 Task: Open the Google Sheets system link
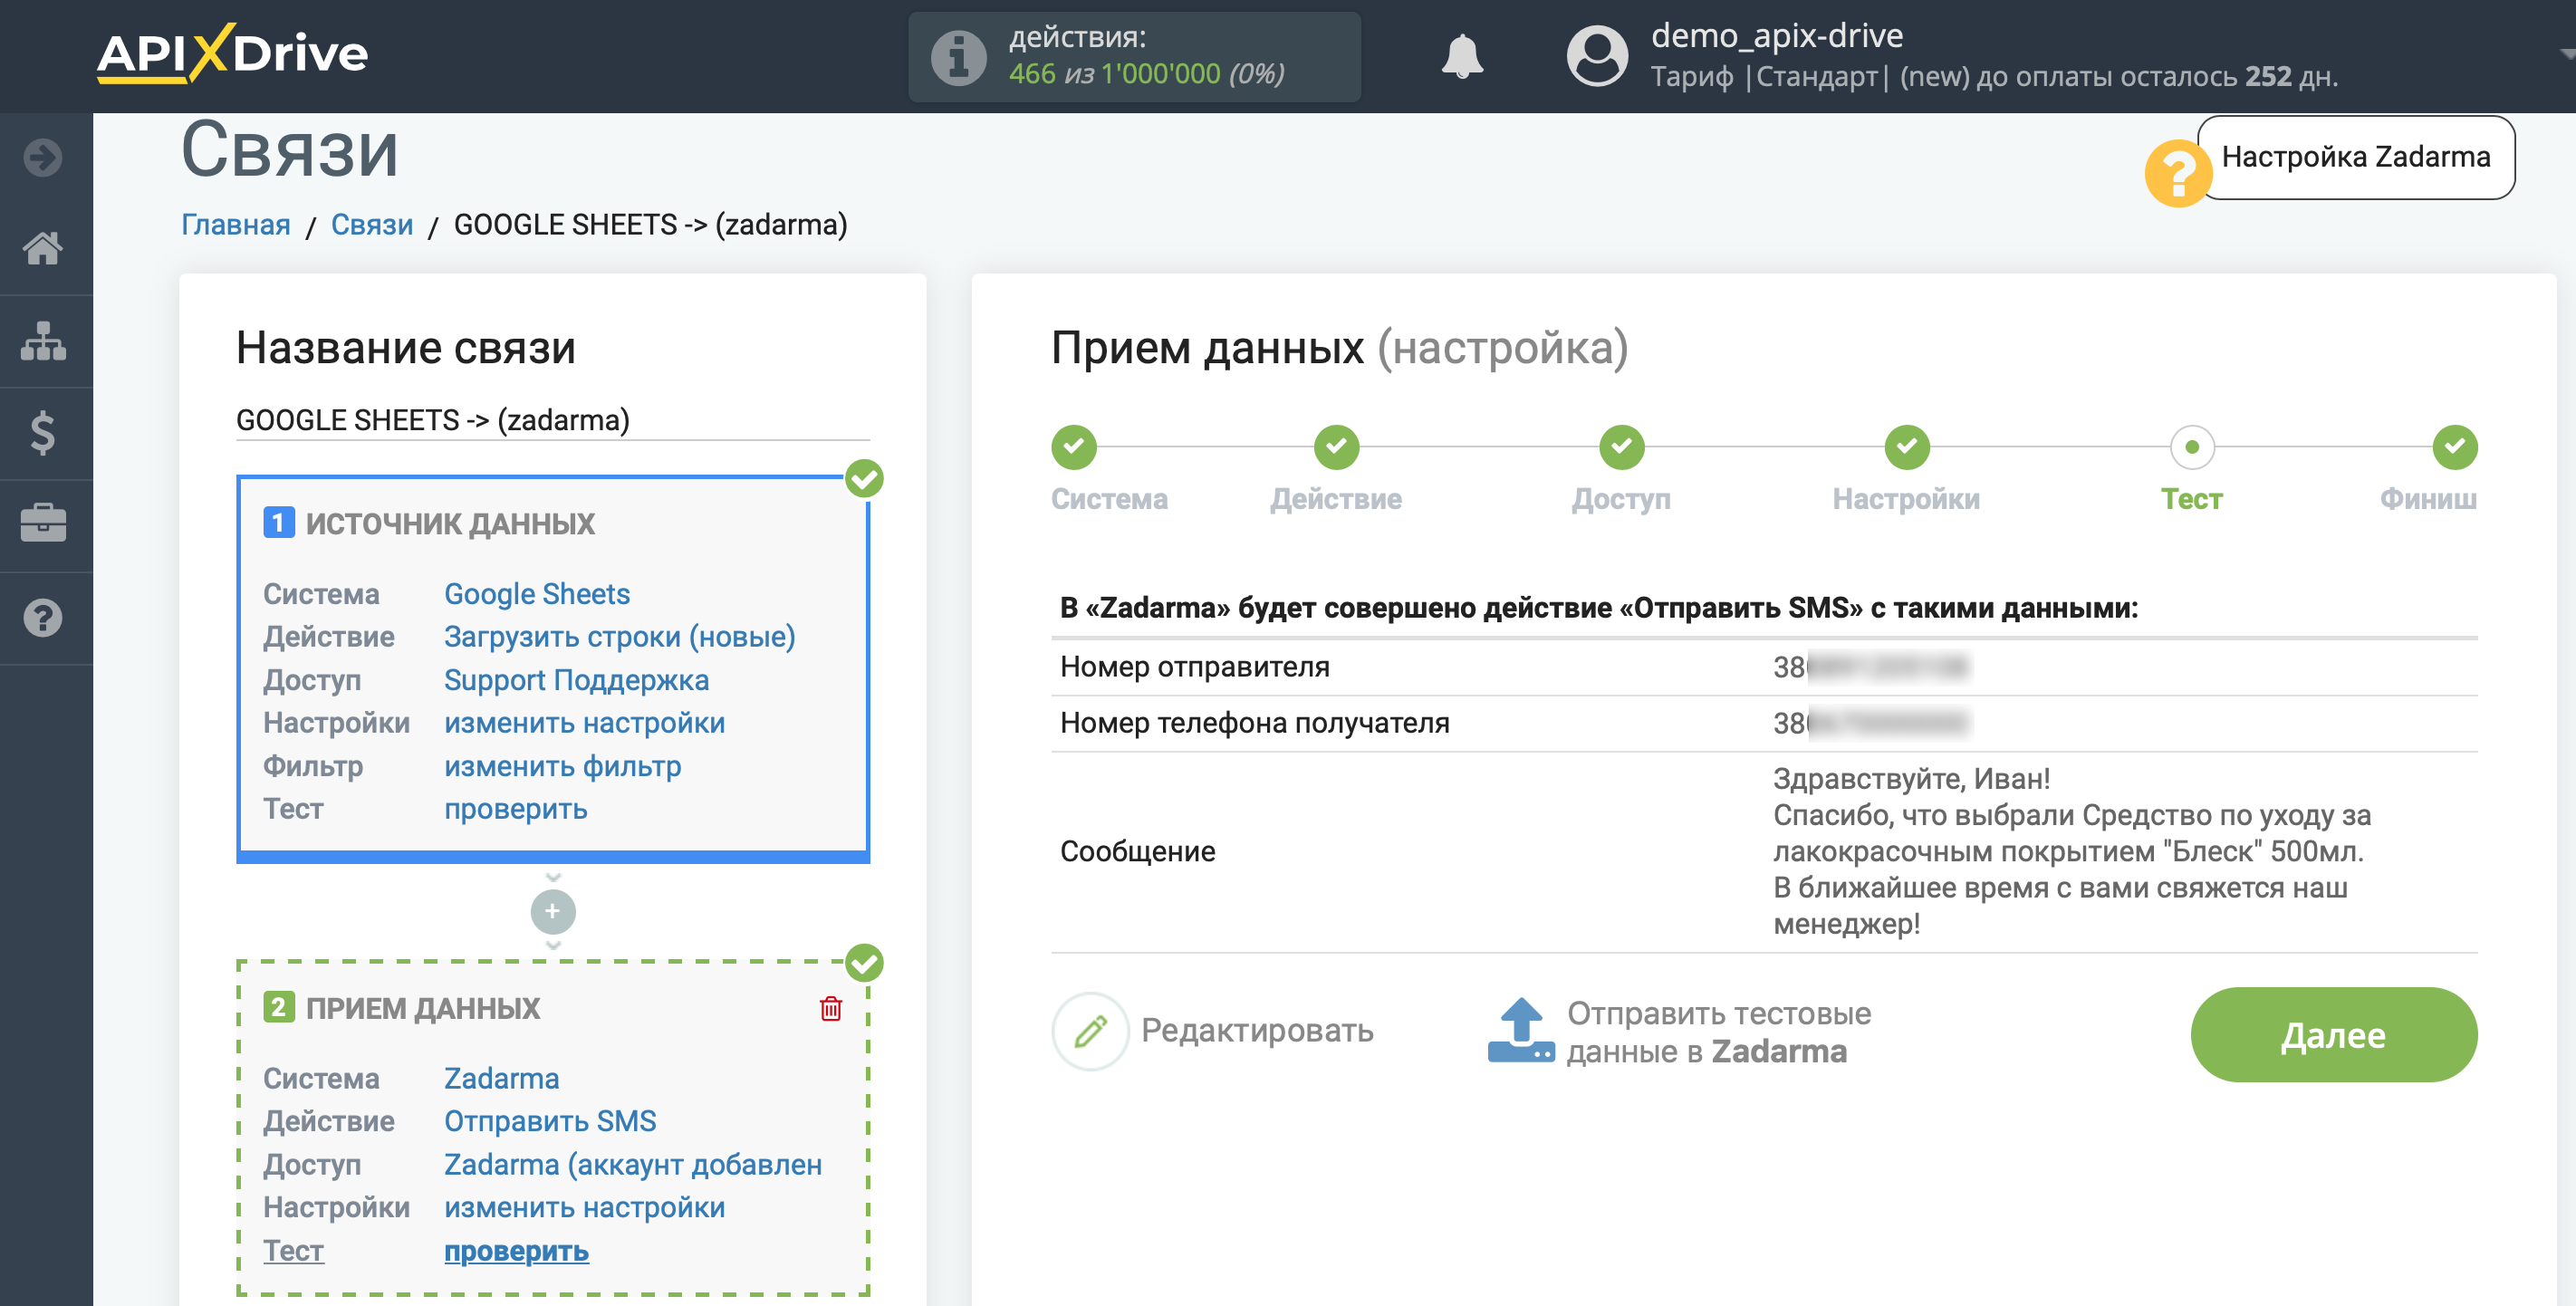coord(537,594)
